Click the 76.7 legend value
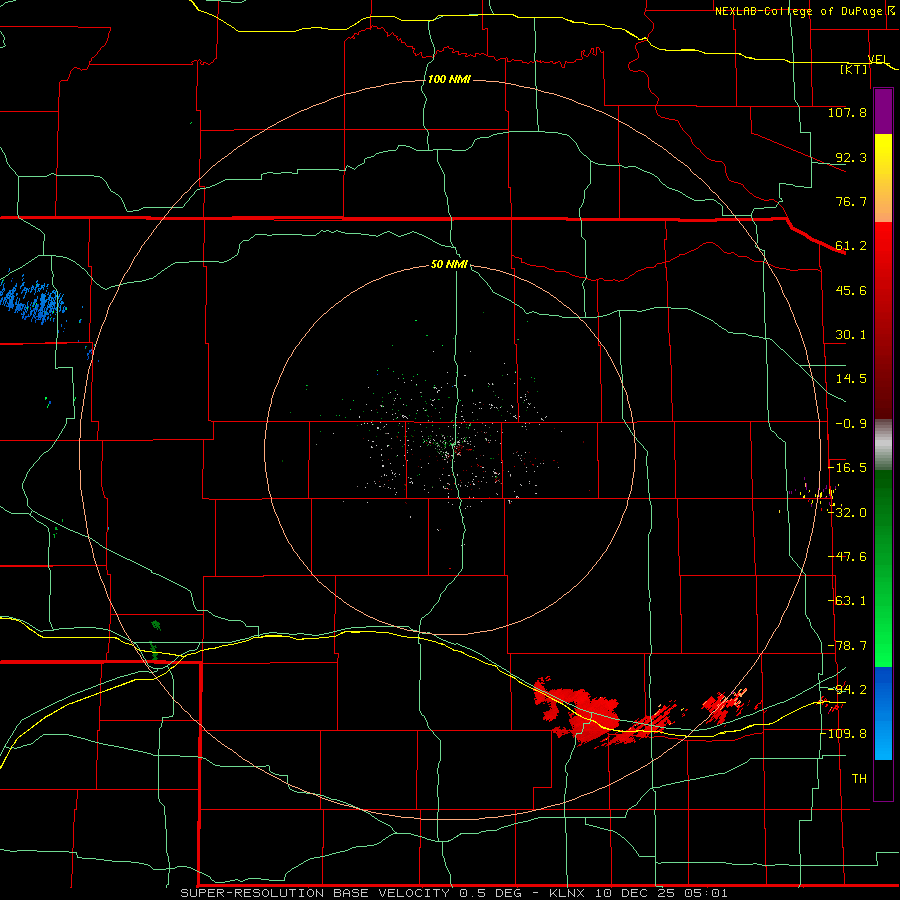 click(851, 201)
